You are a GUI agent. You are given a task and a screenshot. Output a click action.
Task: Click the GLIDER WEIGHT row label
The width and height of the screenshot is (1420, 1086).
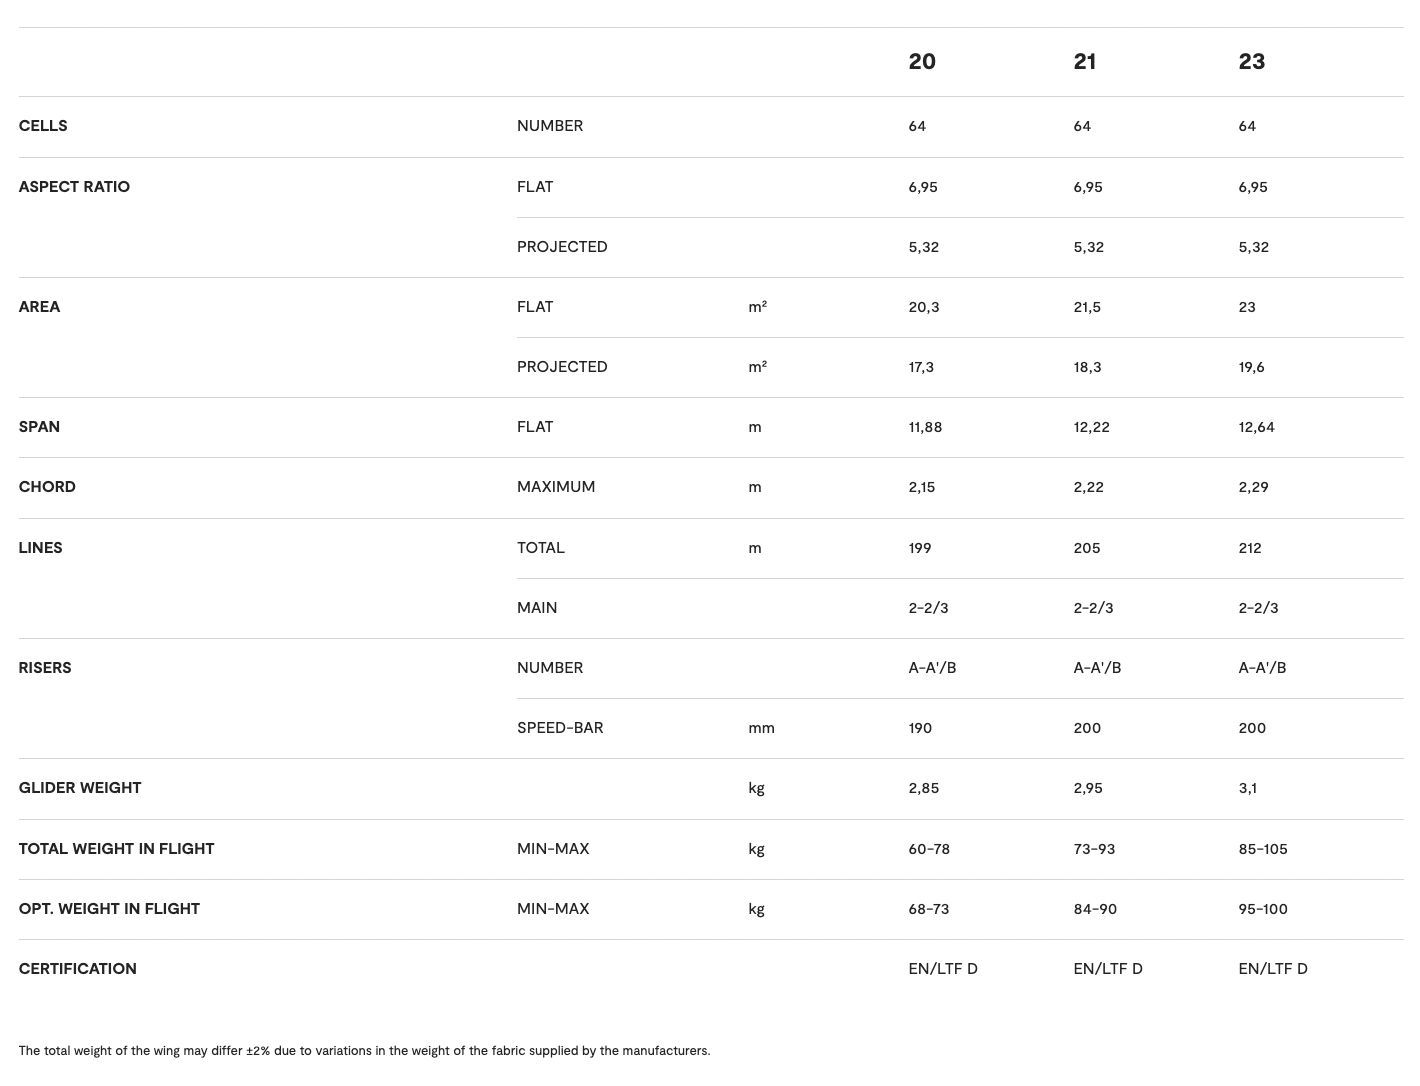coord(80,788)
